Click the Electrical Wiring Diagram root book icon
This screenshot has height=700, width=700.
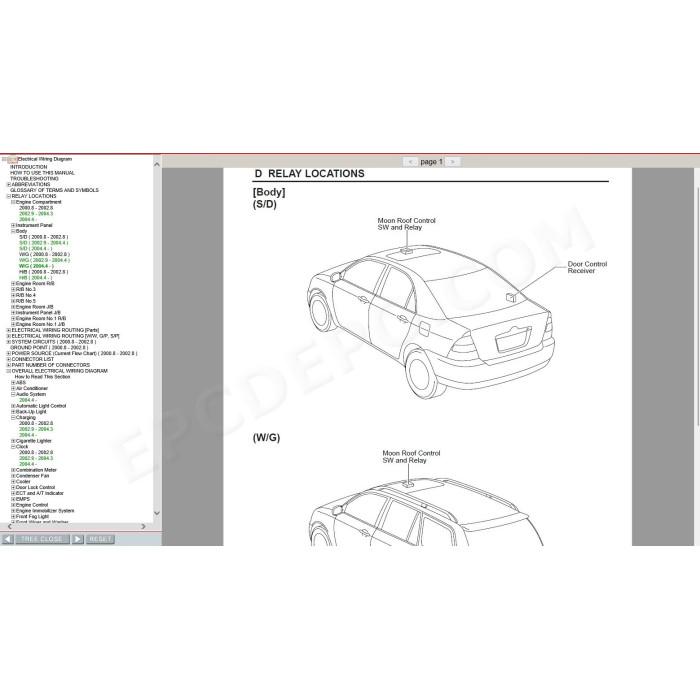(12, 159)
